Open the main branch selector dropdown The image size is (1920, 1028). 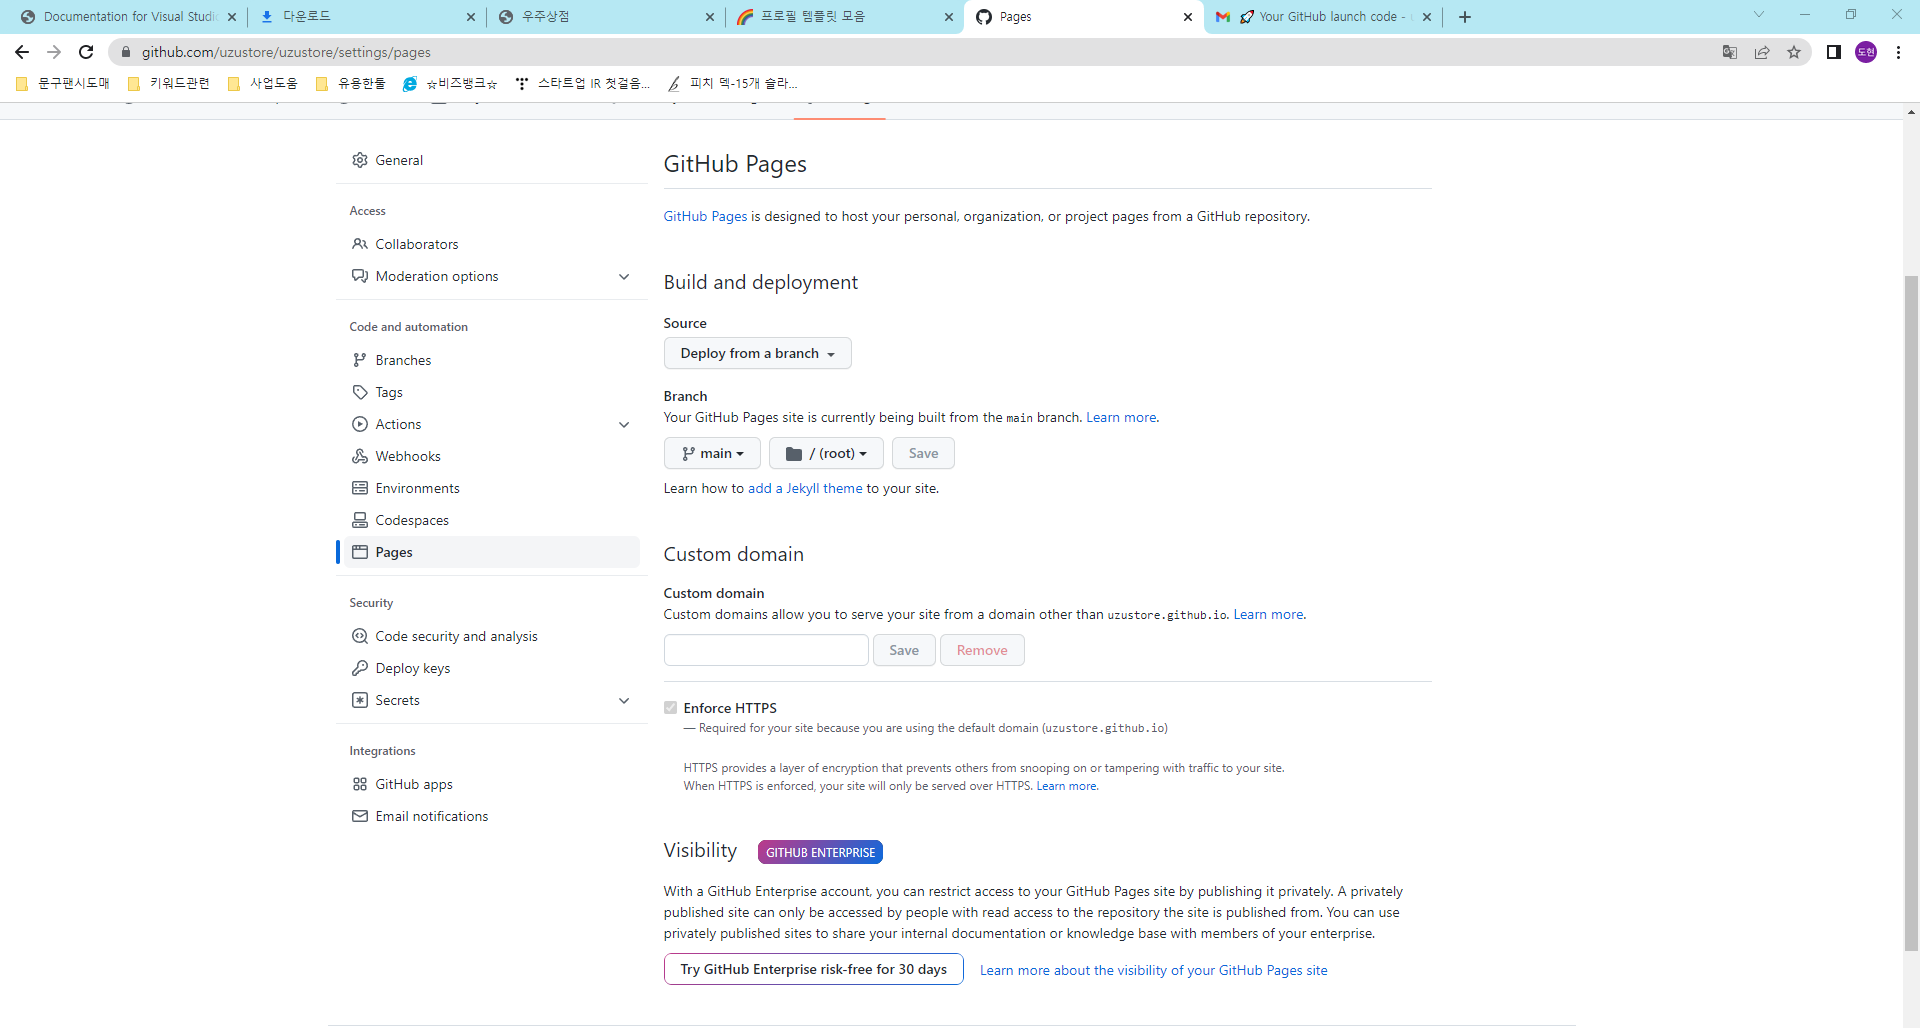point(712,453)
